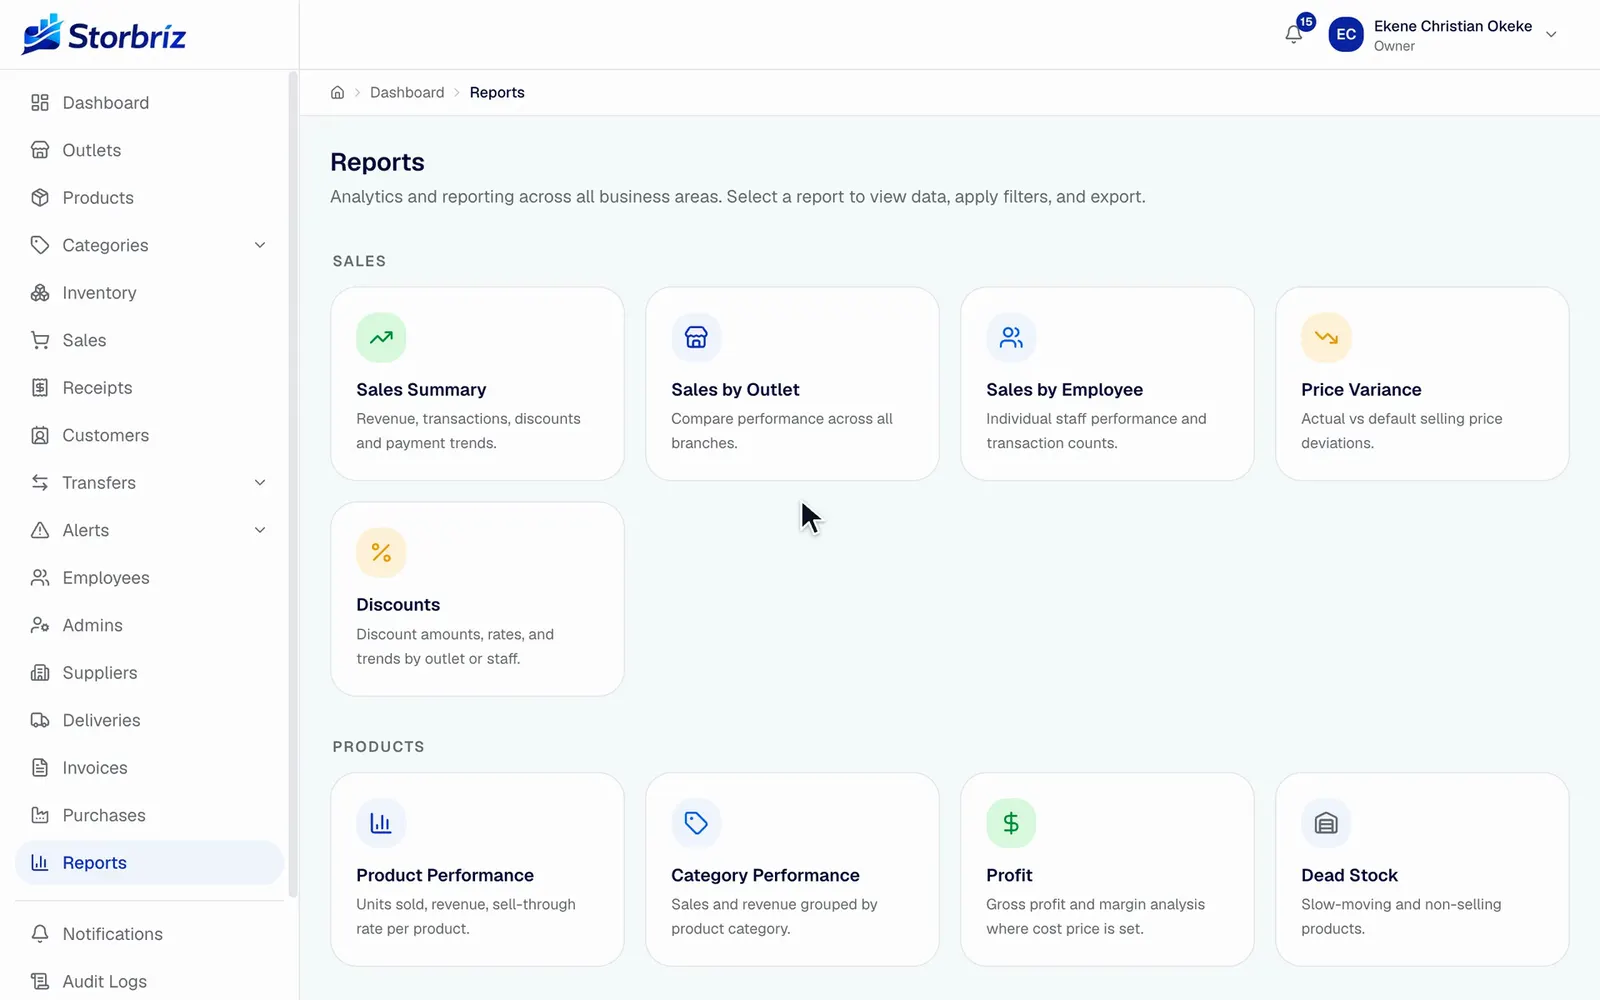This screenshot has height=1000, width=1600.
Task: Expand the Alerts submenu chevron
Action: coord(260,530)
